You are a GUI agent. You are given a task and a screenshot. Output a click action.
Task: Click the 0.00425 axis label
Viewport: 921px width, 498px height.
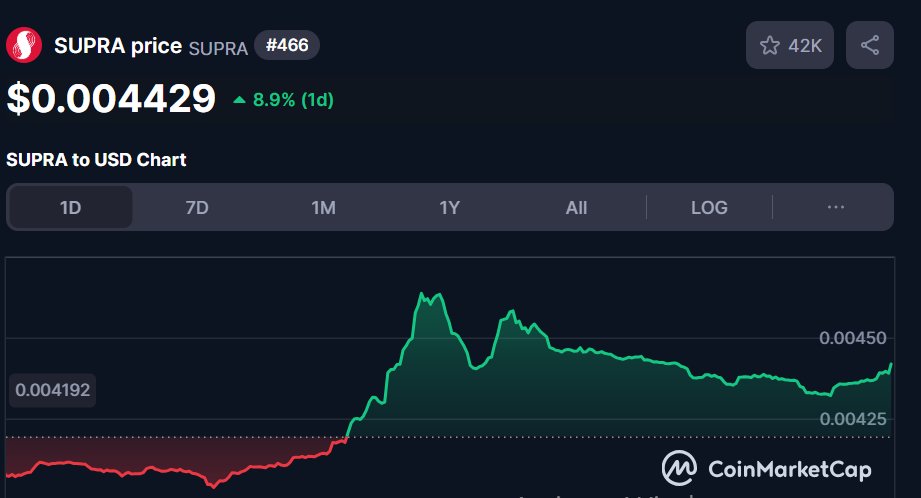[852, 419]
